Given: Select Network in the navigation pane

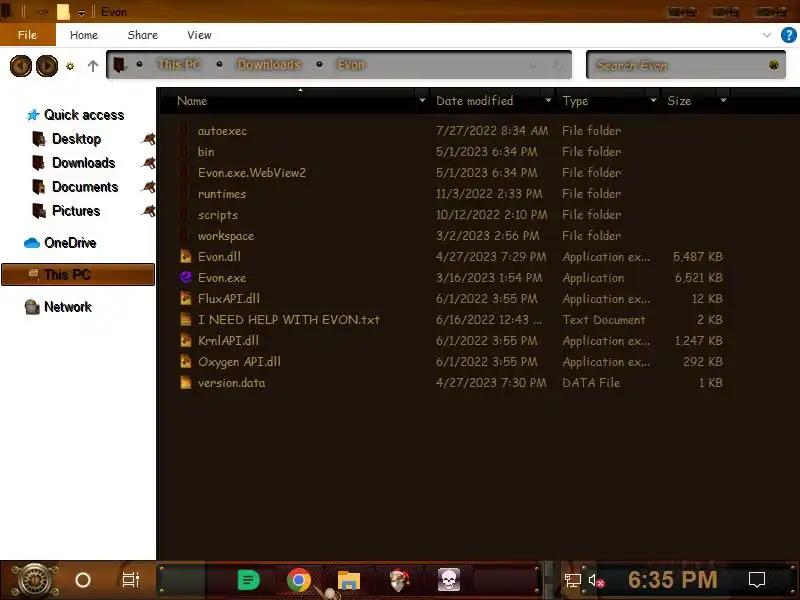Looking at the screenshot, I should tap(58, 307).
